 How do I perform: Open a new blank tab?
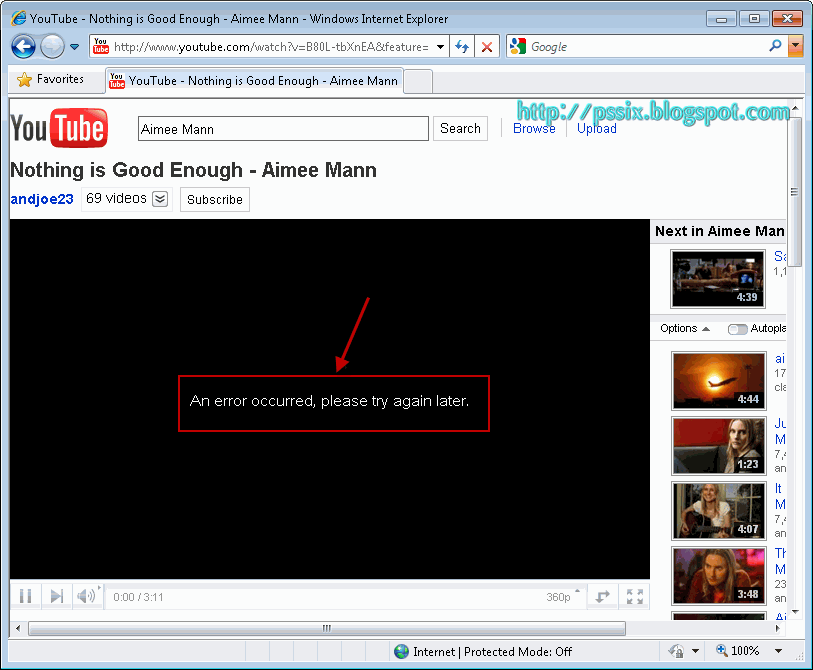pos(418,82)
